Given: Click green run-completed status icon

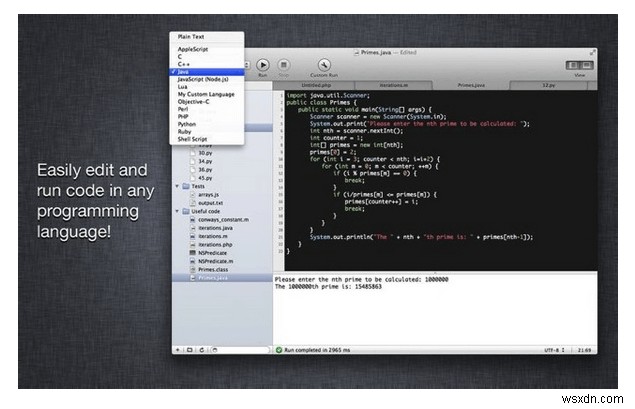Looking at the screenshot, I should pyautogui.click(x=279, y=350).
